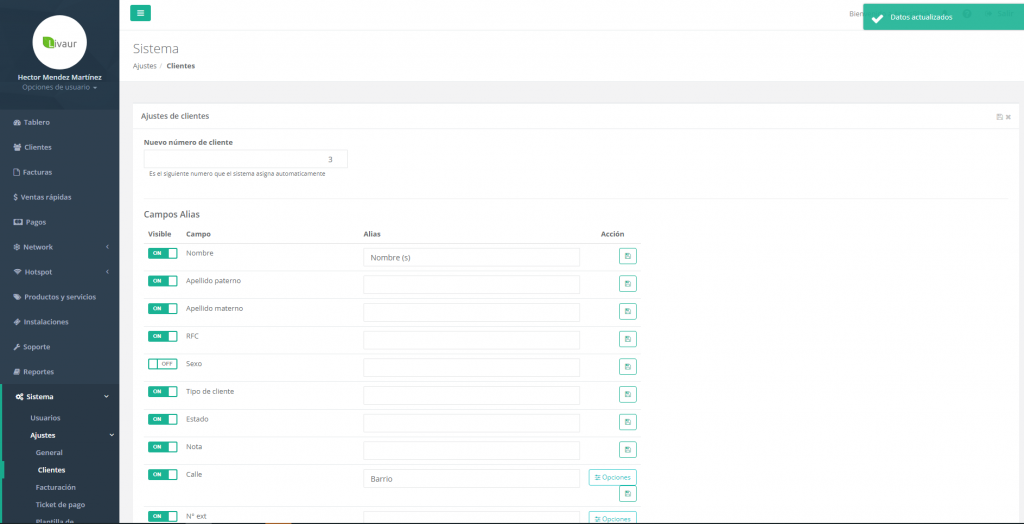The width and height of the screenshot is (1024, 524).
Task: Save the Apellido paterno alias row
Action: point(628,284)
